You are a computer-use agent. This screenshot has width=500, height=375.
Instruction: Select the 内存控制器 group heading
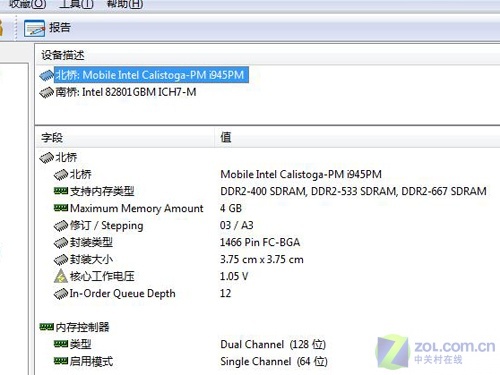(82, 327)
